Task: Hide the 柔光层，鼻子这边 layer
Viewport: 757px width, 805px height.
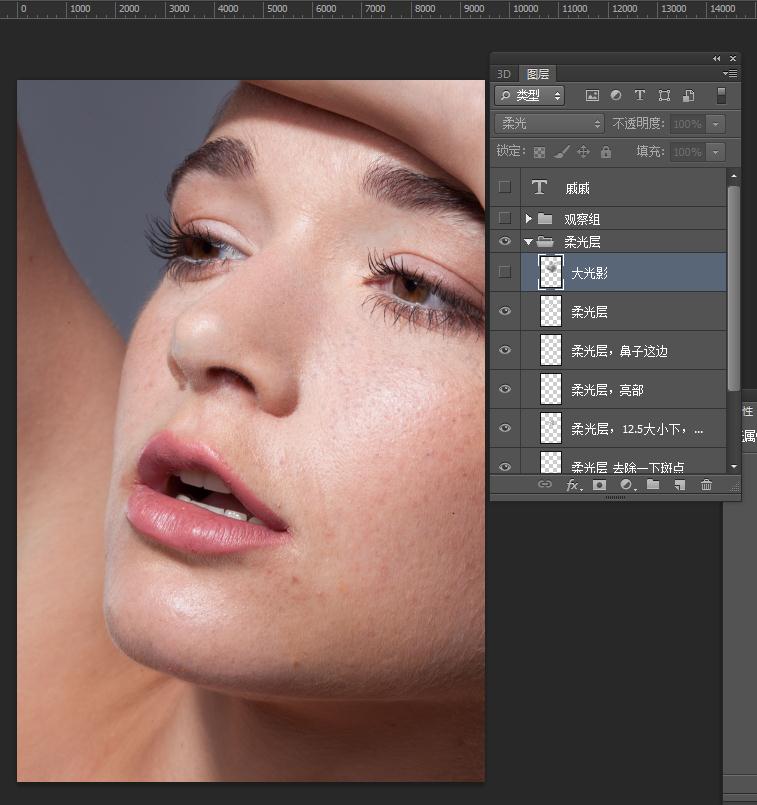Action: pyautogui.click(x=505, y=350)
